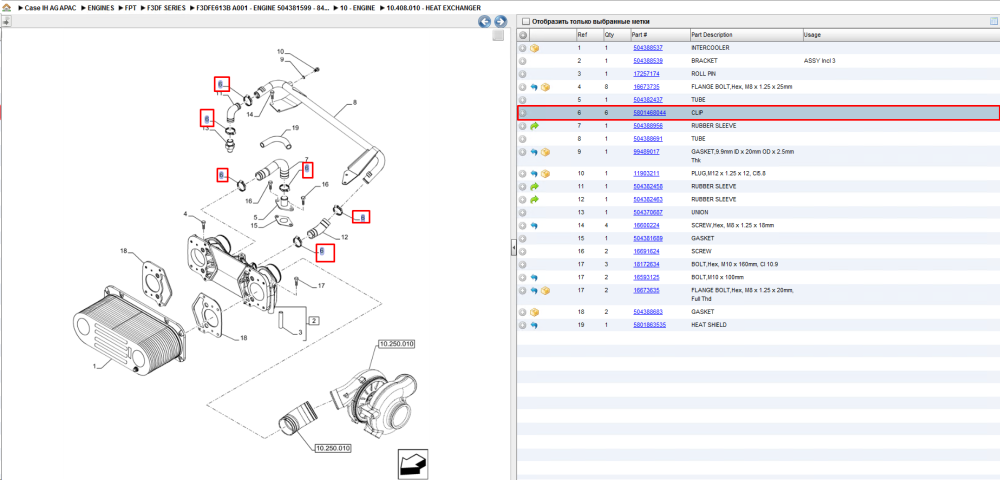This screenshot has width=1000, height=480.
Task: Open '10.408.010 - HEAT EXCHANGER' breadcrumb
Action: [432, 8]
